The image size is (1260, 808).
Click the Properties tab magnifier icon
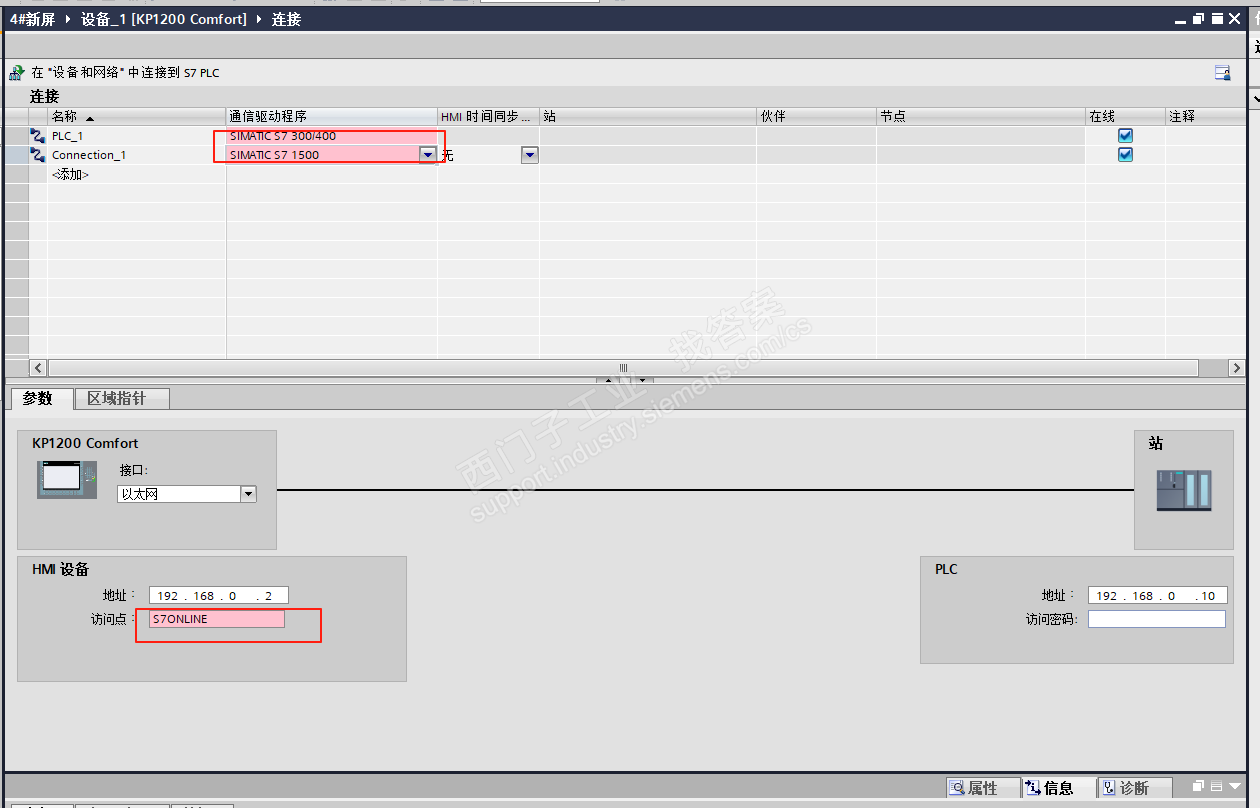[x=957, y=788]
